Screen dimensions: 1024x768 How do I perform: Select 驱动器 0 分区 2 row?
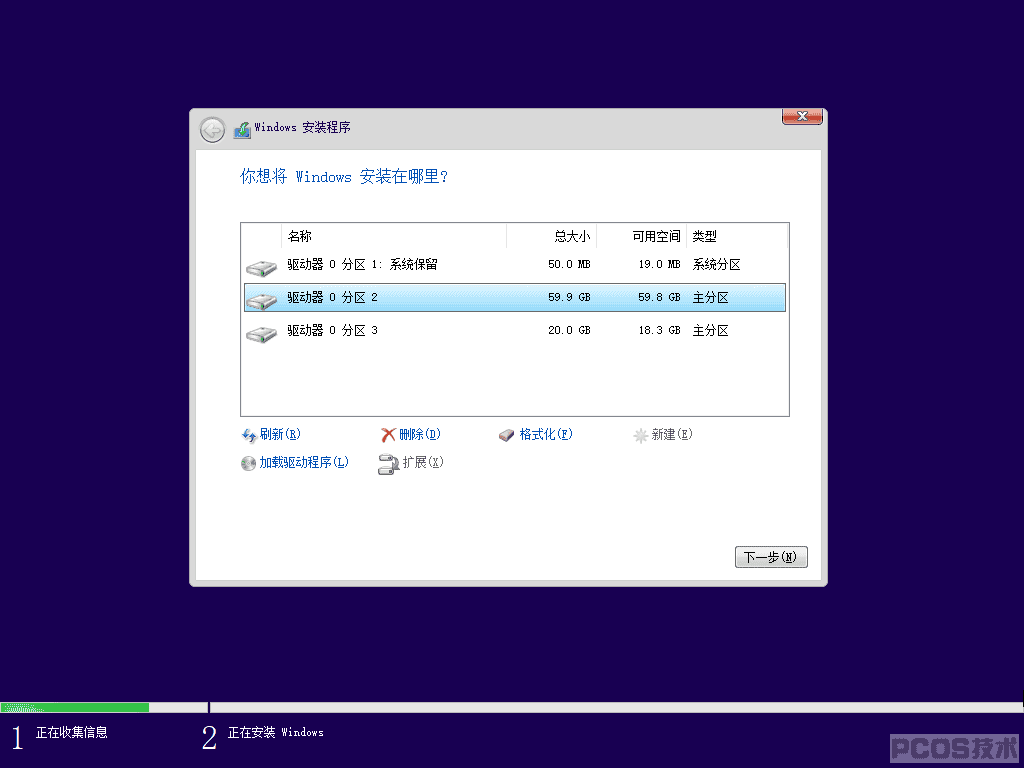pyautogui.click(x=515, y=297)
